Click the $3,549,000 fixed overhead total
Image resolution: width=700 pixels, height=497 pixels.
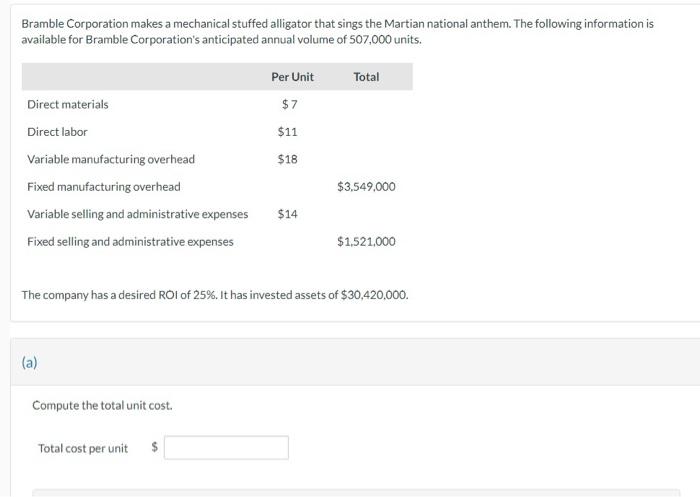(x=366, y=187)
